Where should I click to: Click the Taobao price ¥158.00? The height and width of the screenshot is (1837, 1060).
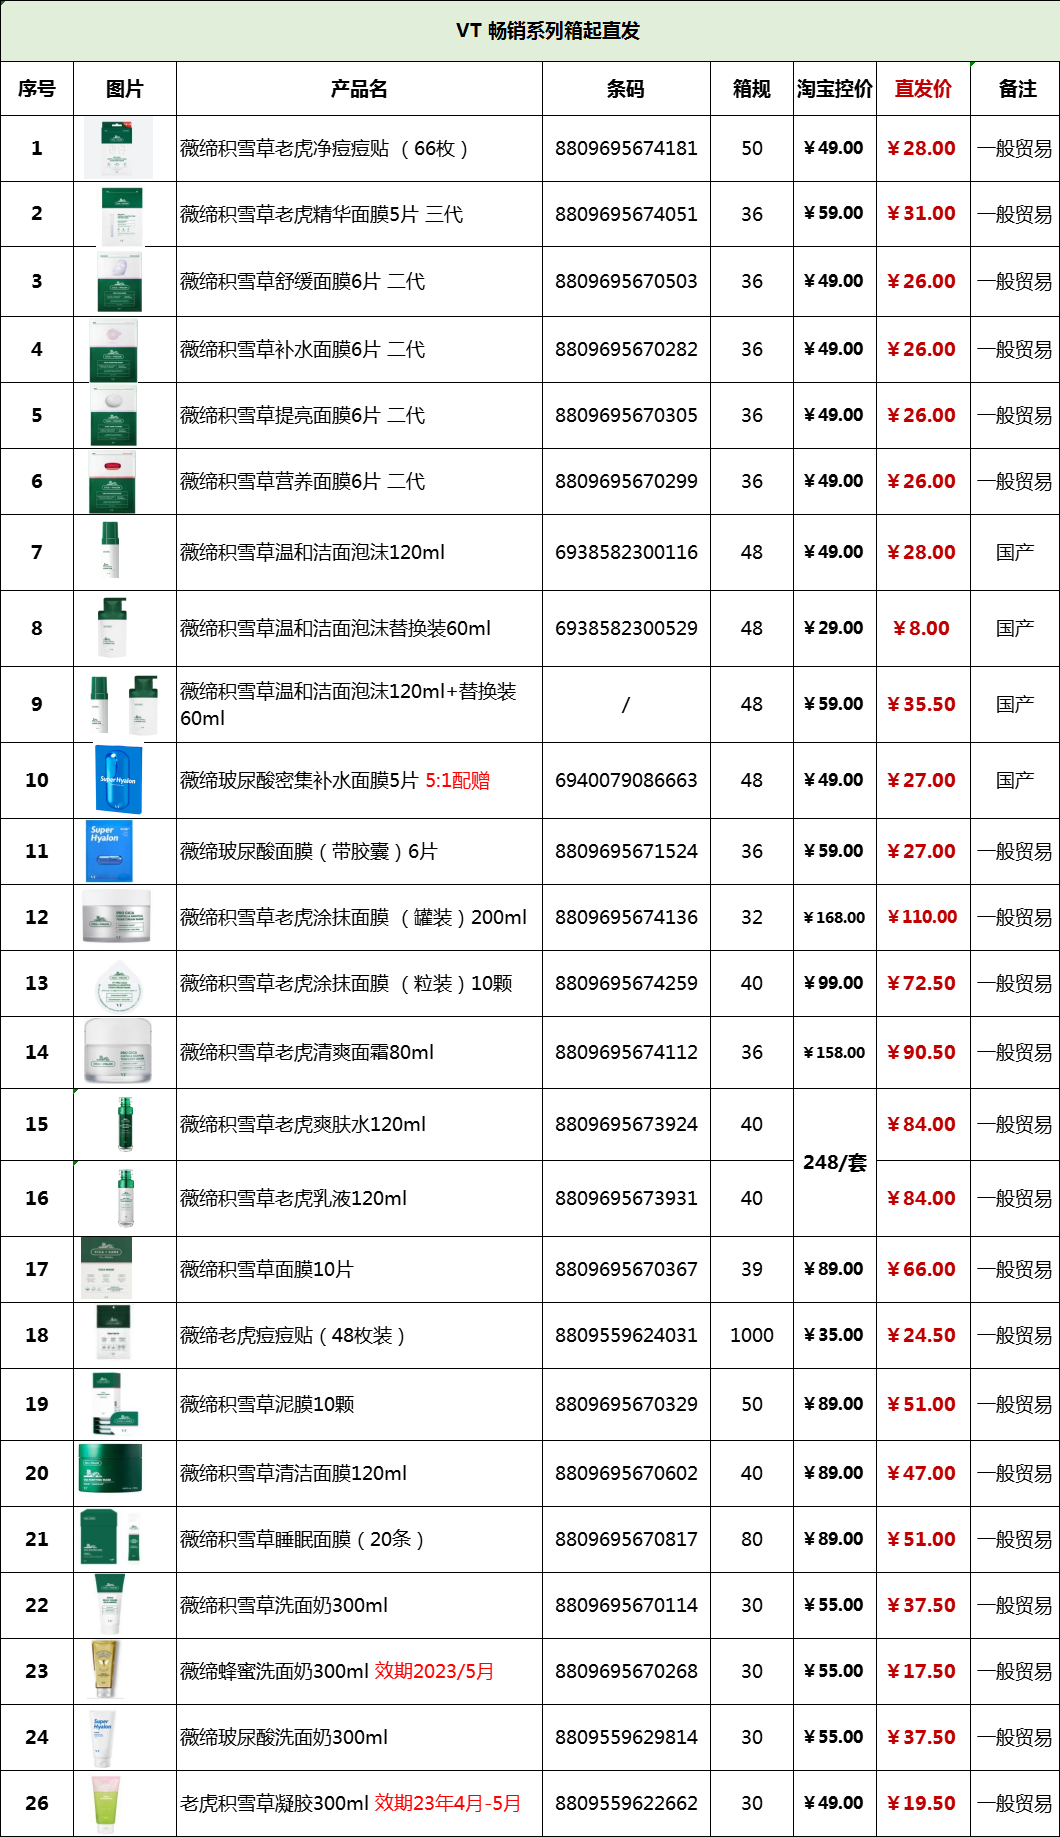835,1052
